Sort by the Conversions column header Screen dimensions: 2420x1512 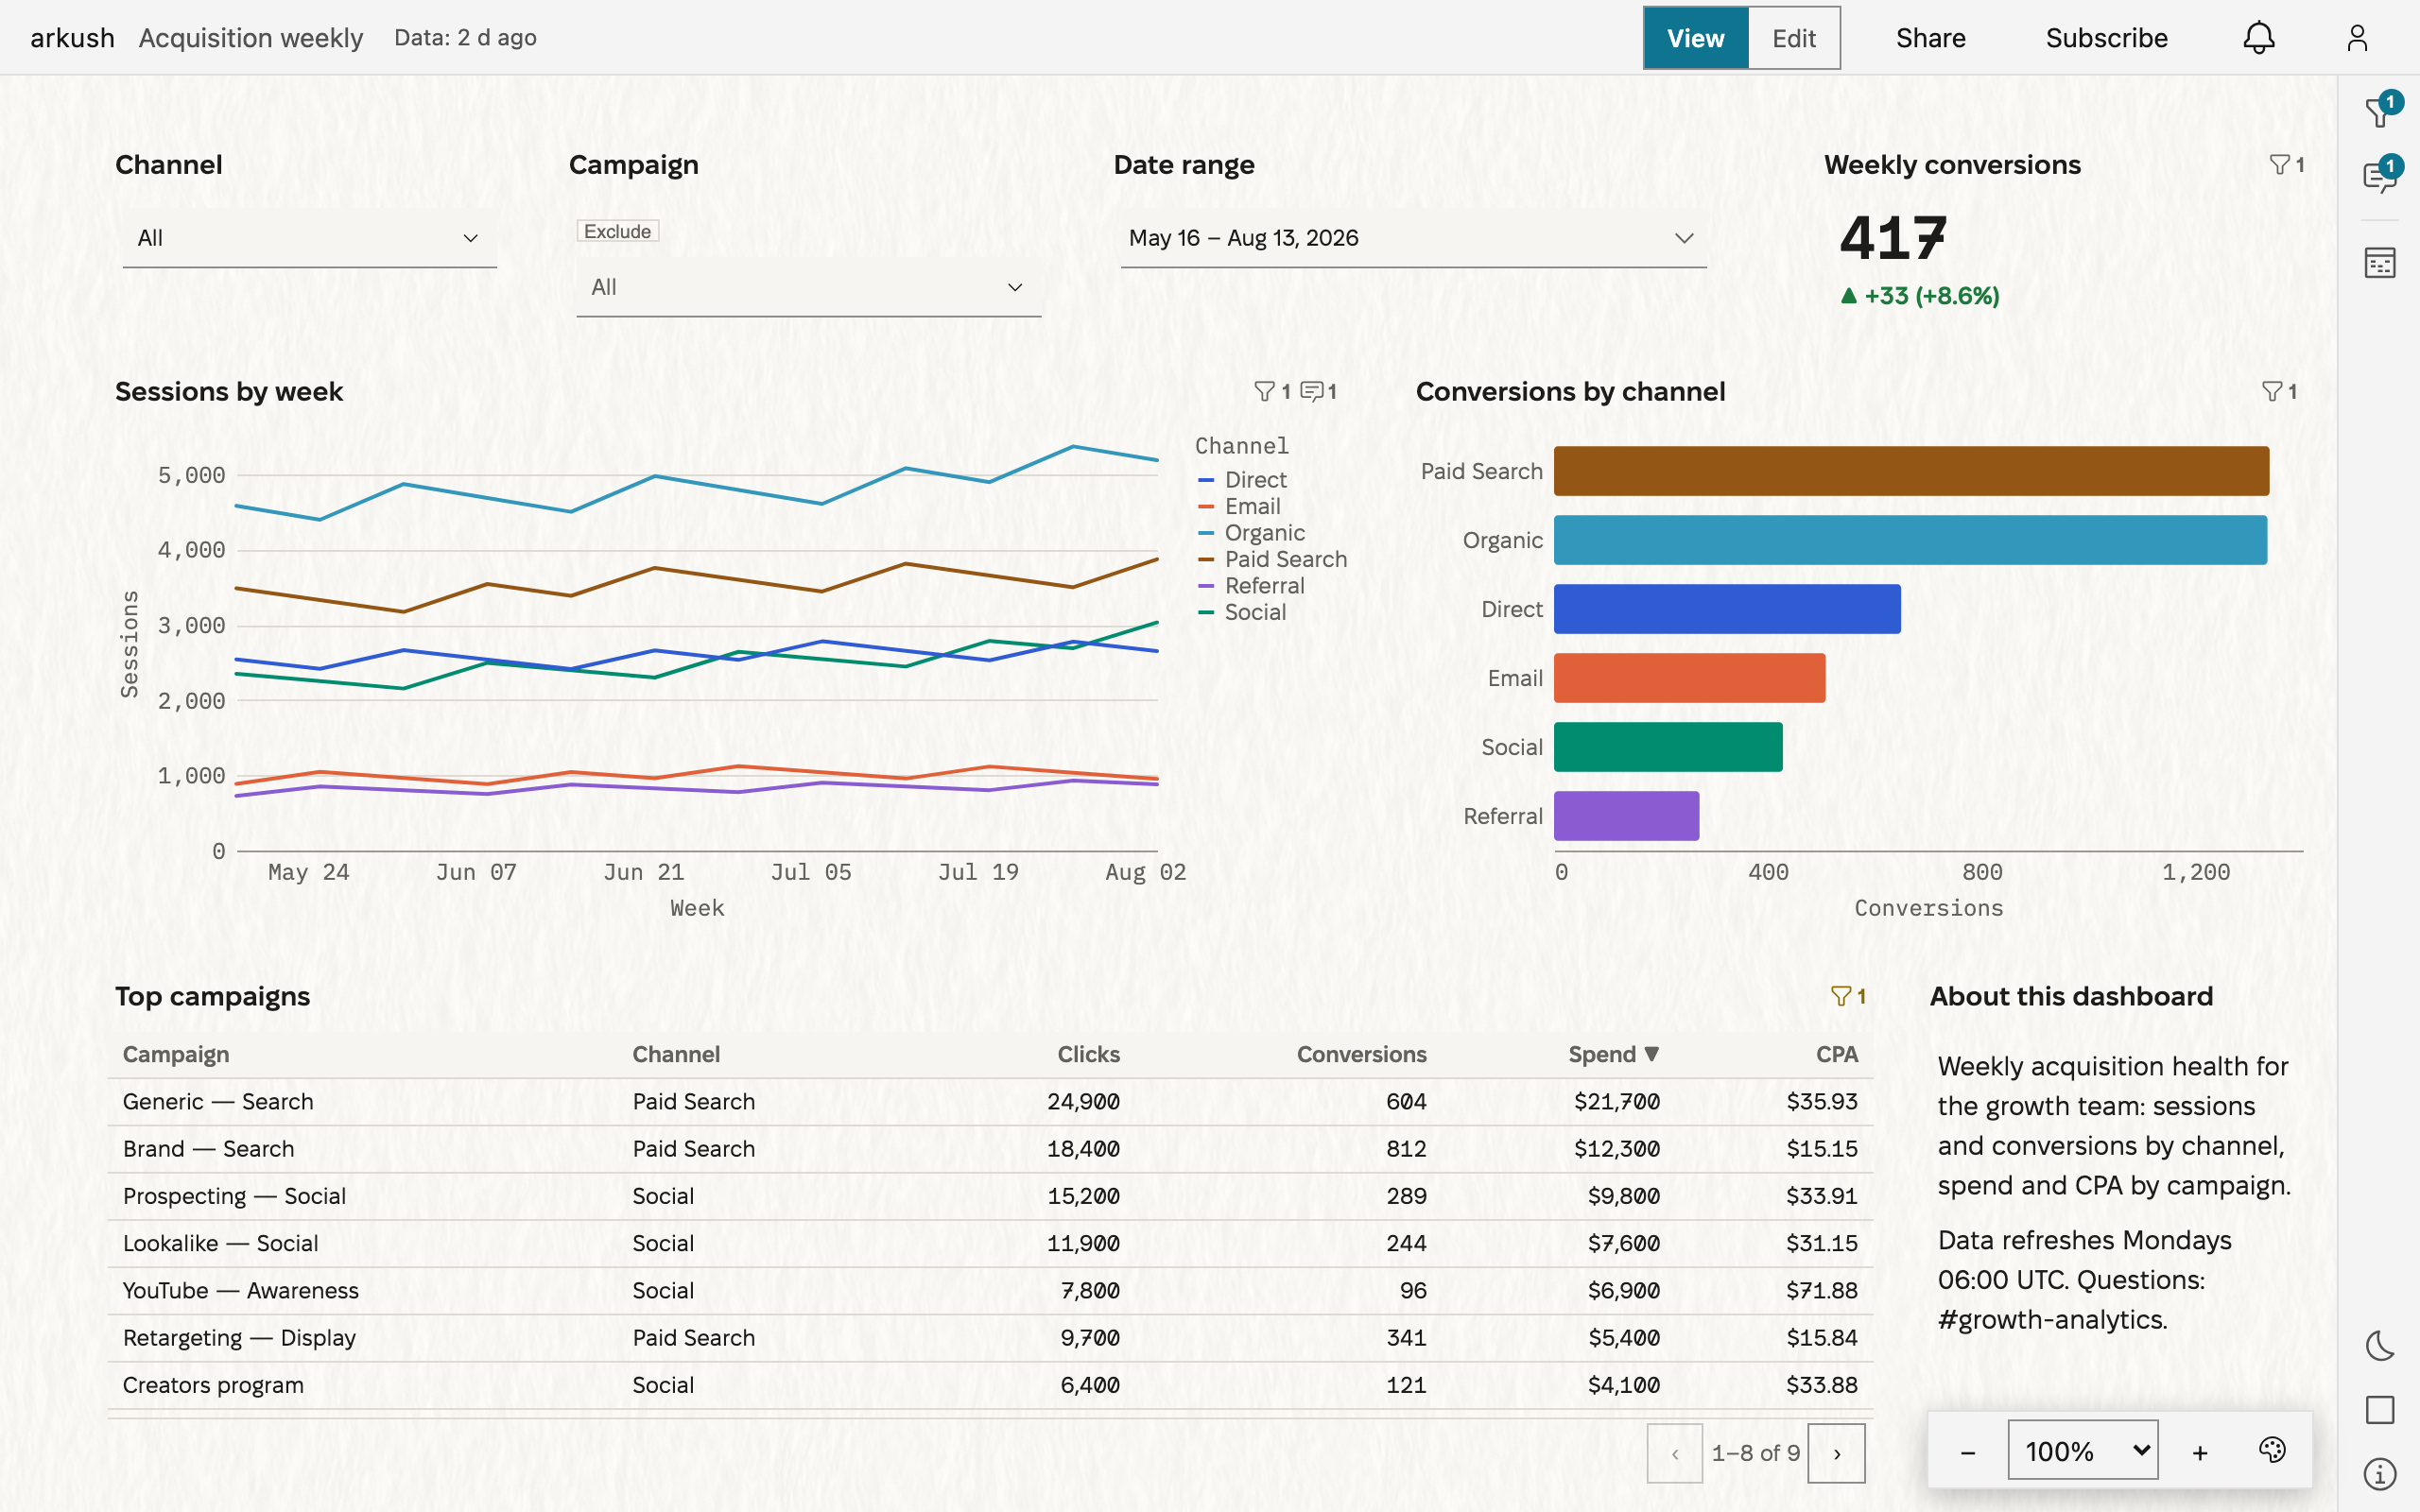[x=1361, y=1054]
